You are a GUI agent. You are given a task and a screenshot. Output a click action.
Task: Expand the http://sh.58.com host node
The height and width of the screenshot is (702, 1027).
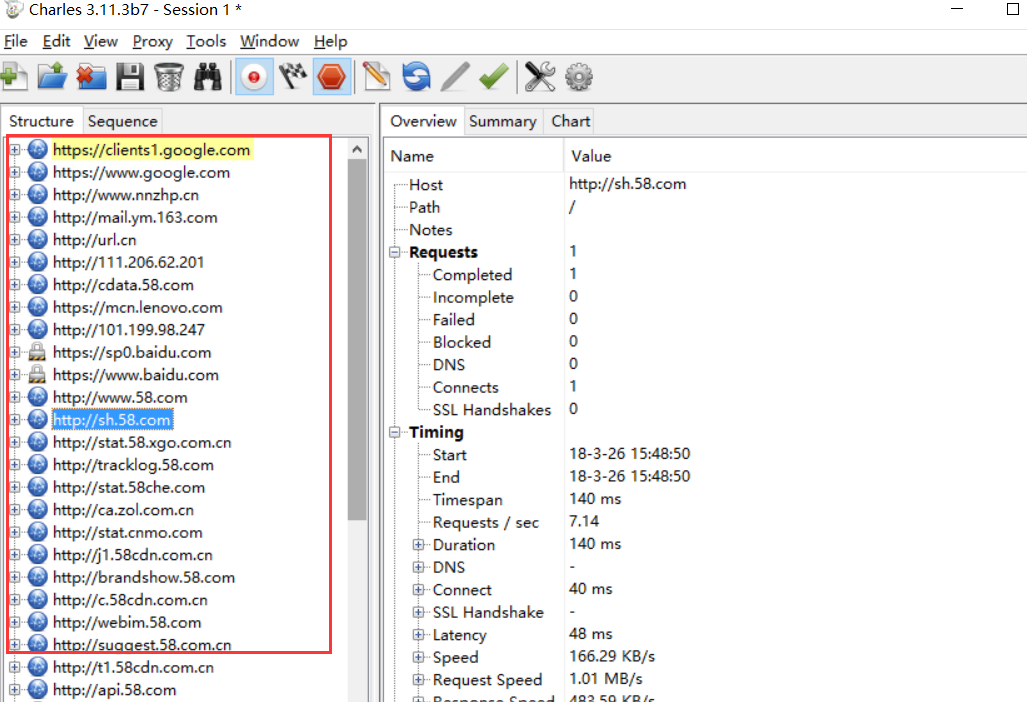(x=14, y=420)
